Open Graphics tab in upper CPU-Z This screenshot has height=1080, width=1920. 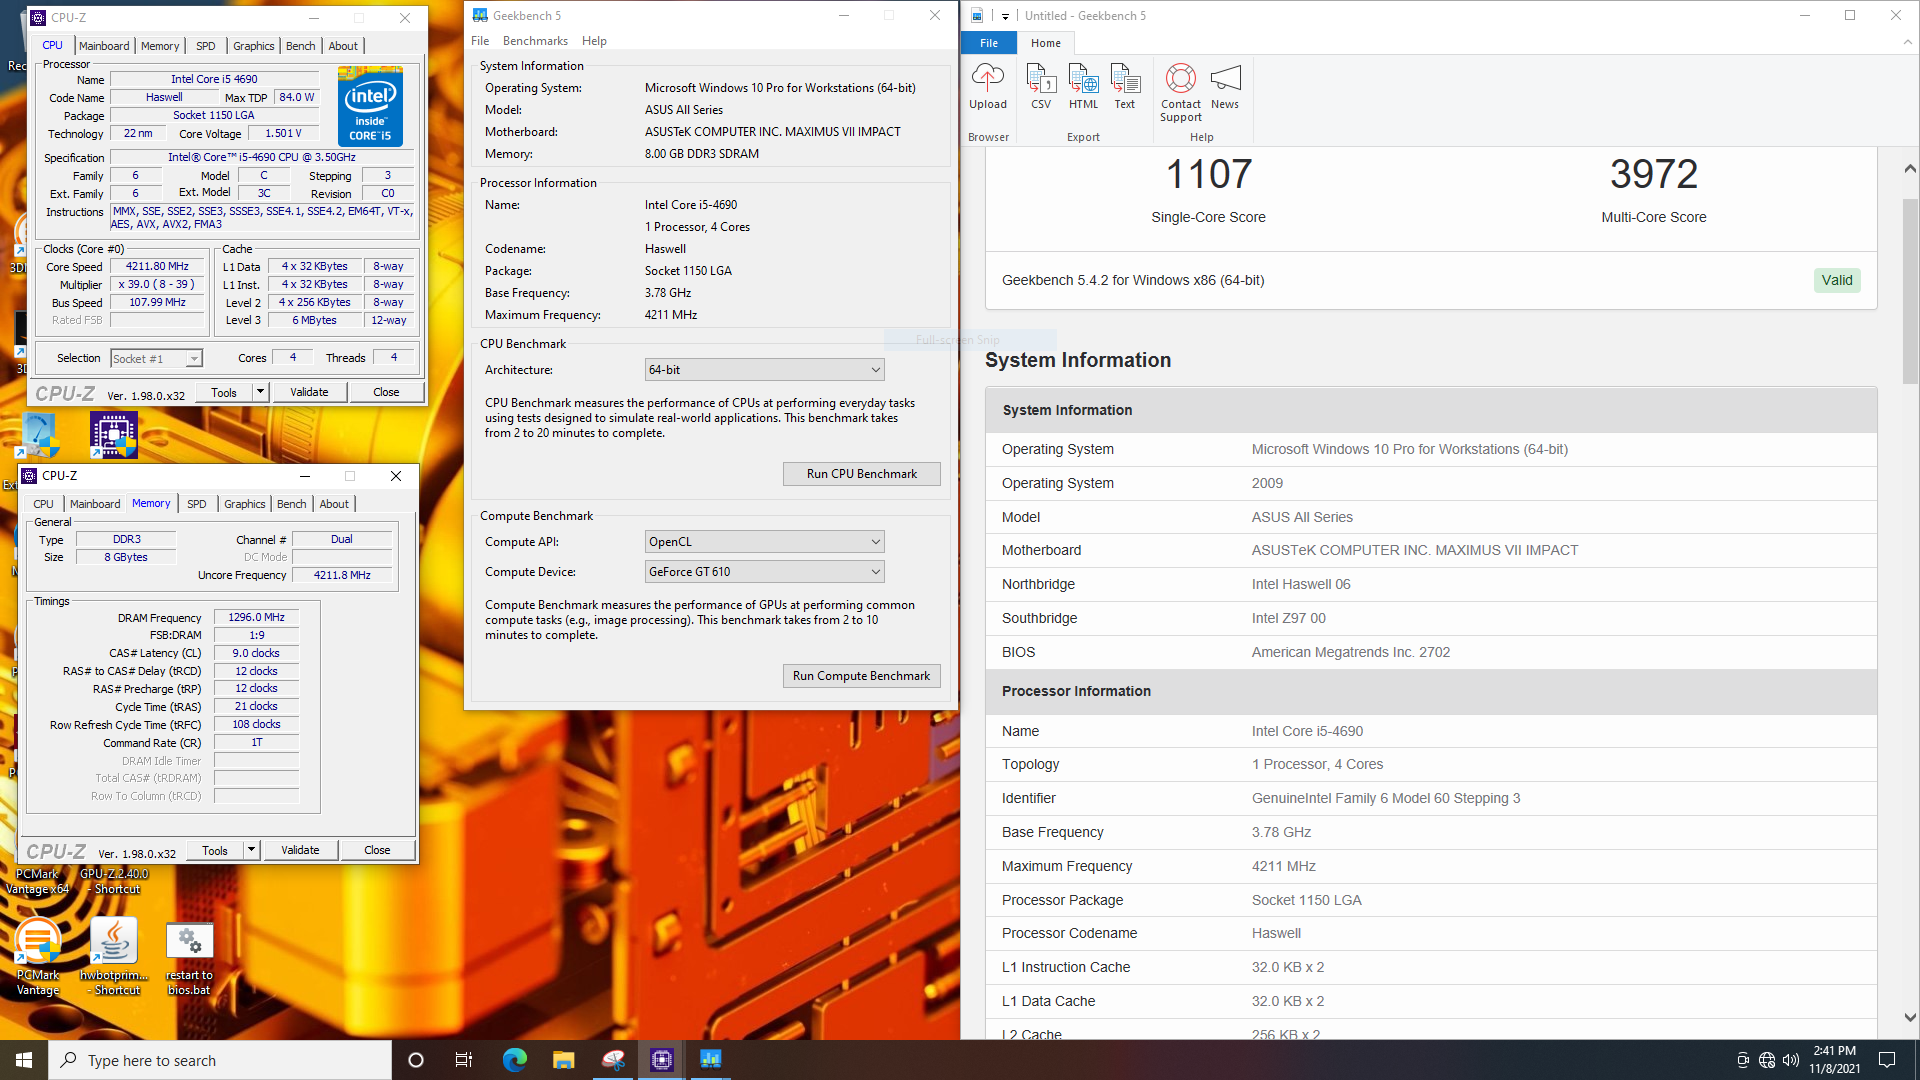tap(253, 46)
